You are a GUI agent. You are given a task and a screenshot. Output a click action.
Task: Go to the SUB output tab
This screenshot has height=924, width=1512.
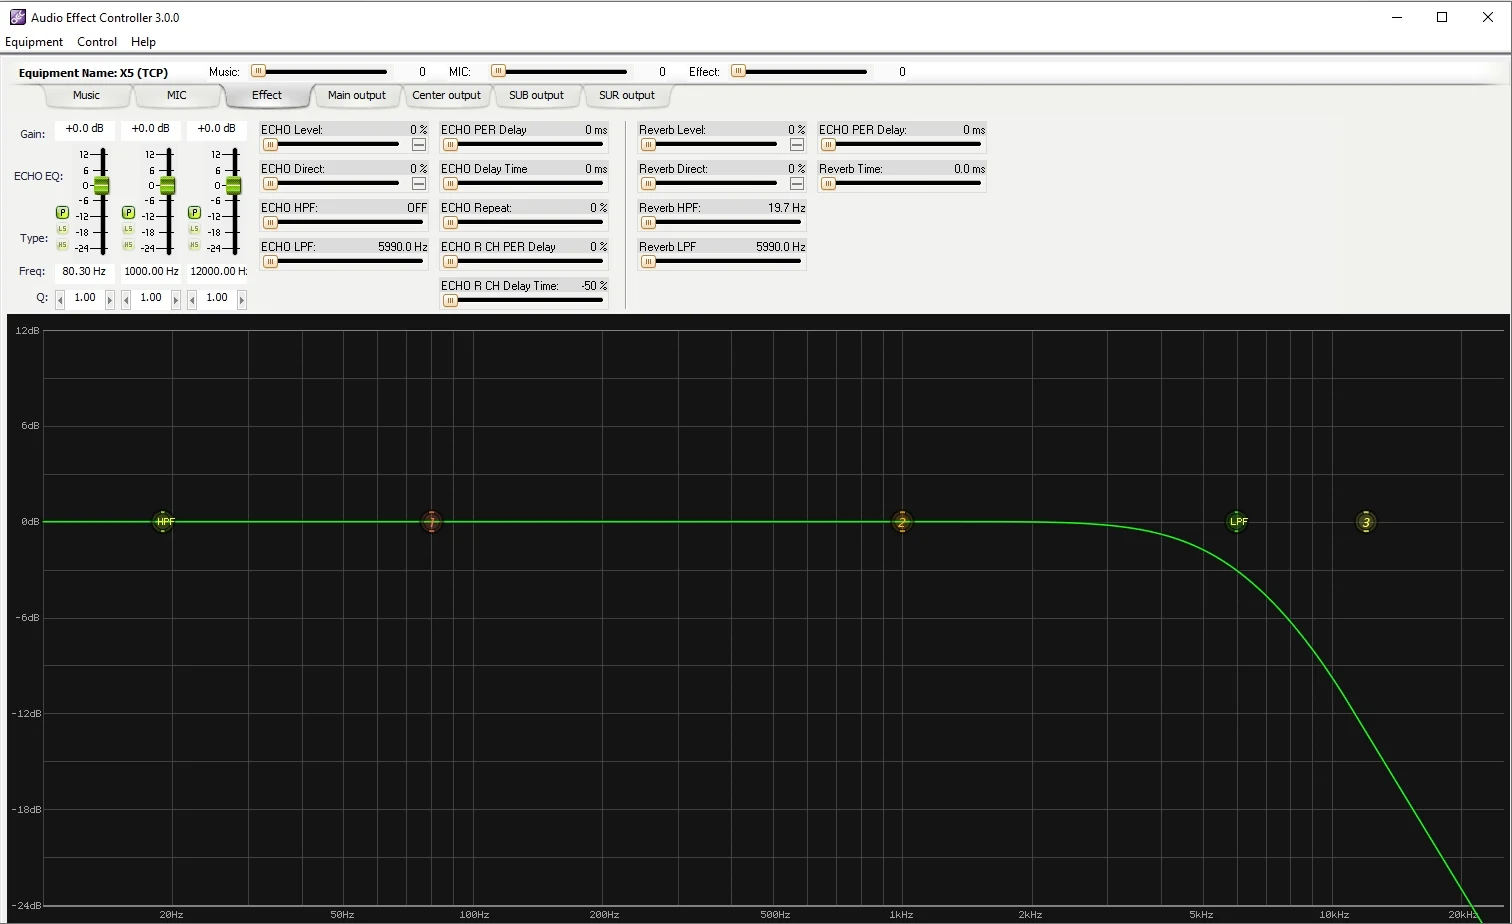click(536, 95)
